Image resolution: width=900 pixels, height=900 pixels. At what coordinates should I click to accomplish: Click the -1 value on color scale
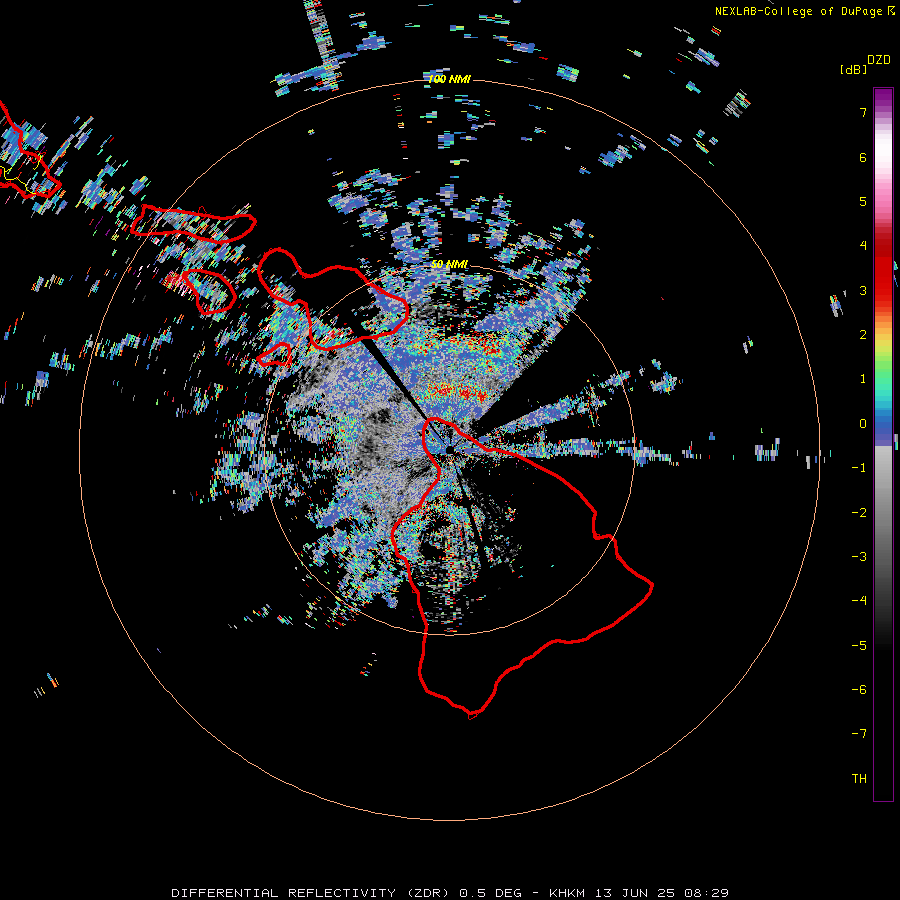pyautogui.click(x=859, y=468)
